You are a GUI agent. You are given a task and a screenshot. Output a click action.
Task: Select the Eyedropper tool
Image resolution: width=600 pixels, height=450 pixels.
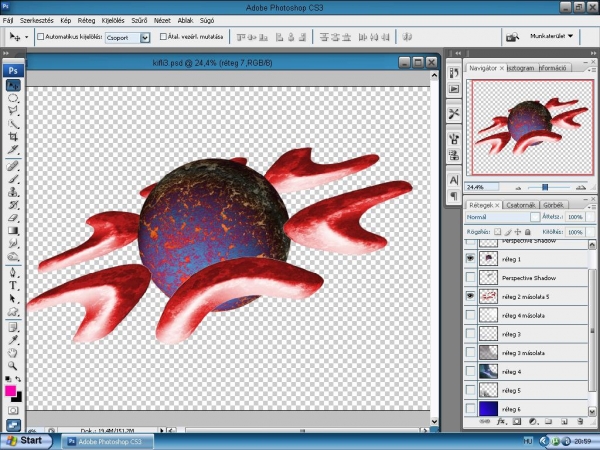click(13, 340)
